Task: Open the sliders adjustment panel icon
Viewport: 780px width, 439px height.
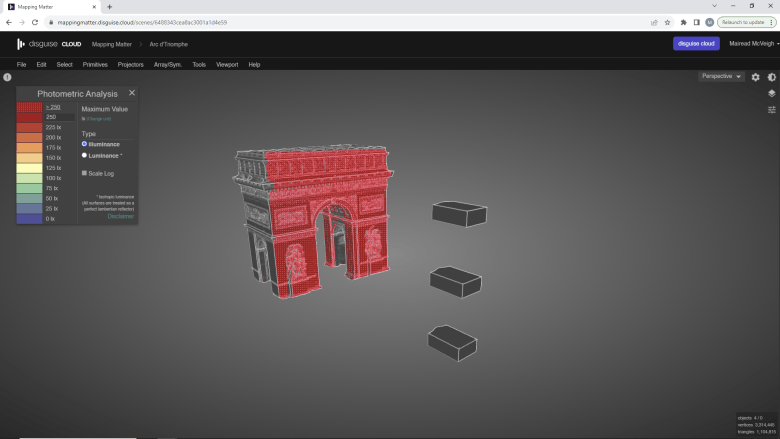Action: [x=772, y=110]
